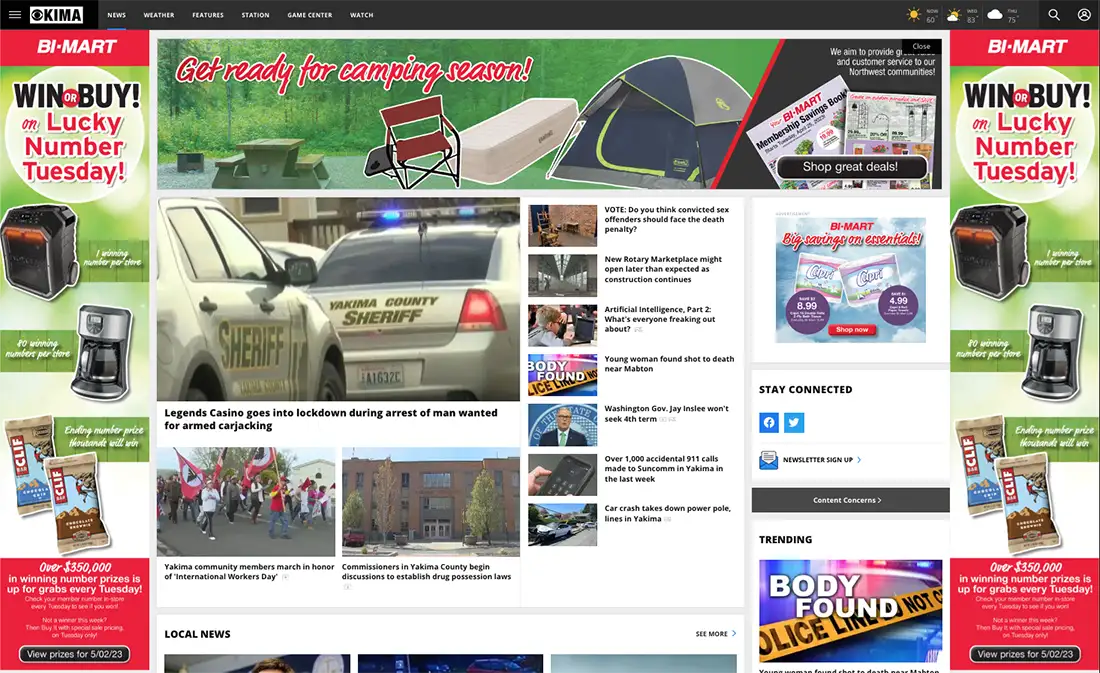
Task: Click the sunny current weather icon
Action: coord(913,15)
